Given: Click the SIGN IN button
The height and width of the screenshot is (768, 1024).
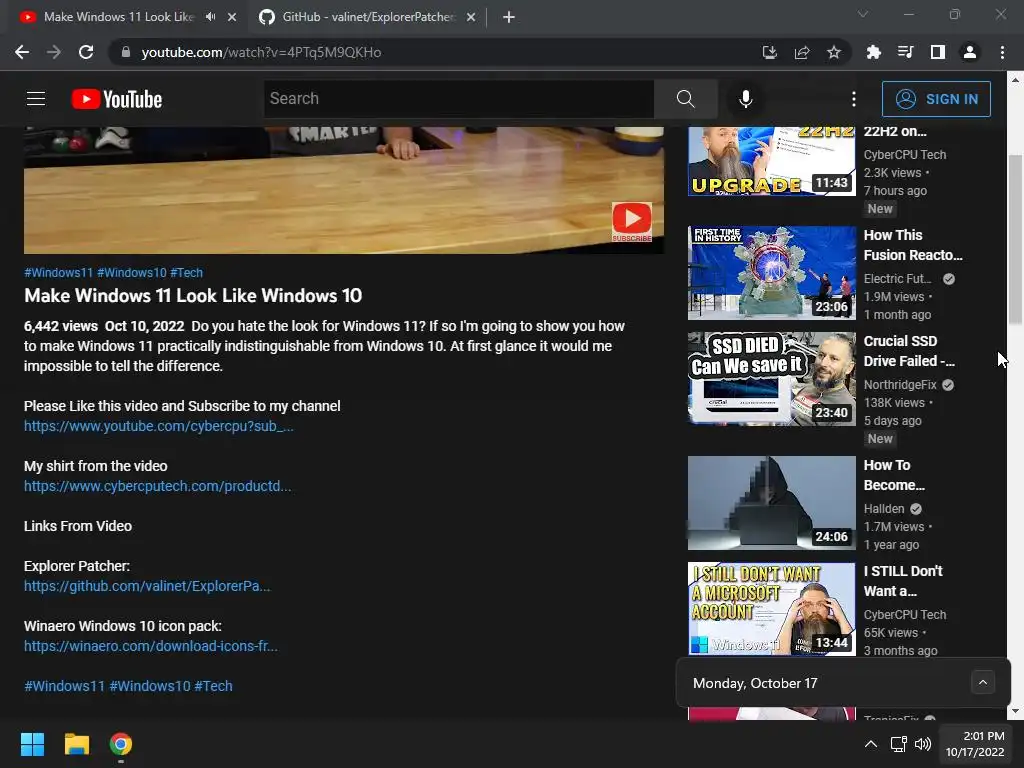Looking at the screenshot, I should coord(936,99).
